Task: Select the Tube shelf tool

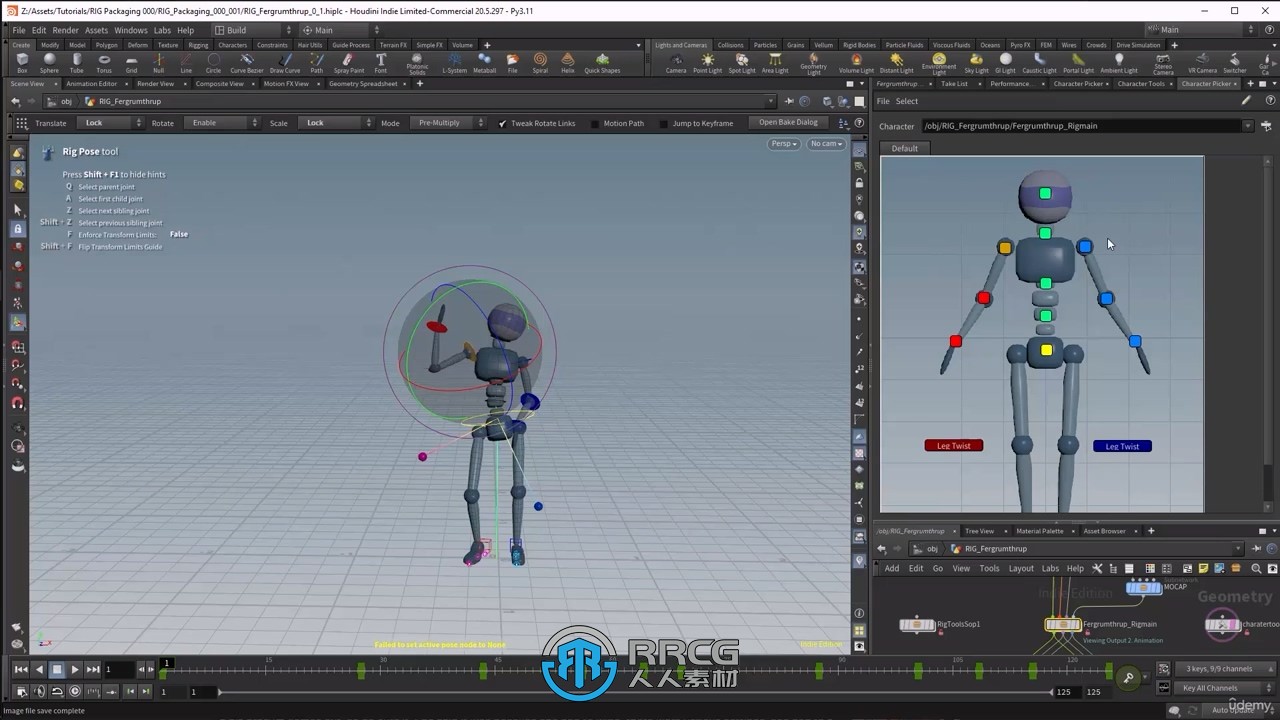Action: [x=77, y=63]
